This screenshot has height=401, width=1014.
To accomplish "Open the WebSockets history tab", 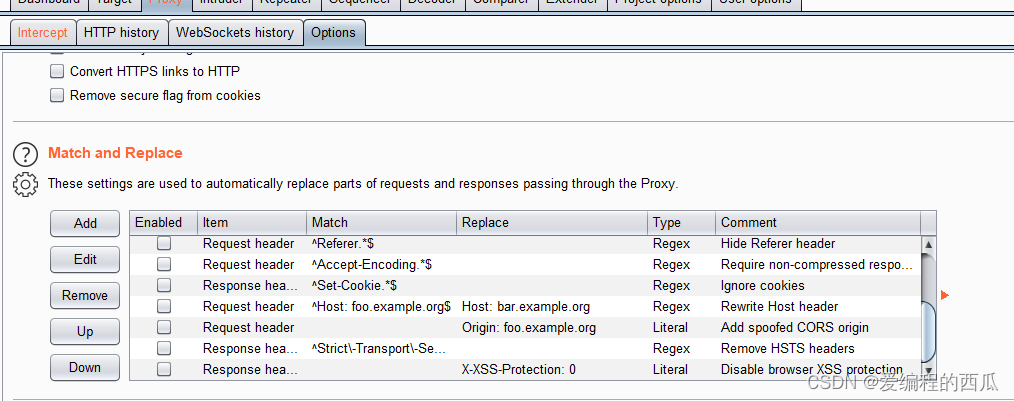I will 235,32.
